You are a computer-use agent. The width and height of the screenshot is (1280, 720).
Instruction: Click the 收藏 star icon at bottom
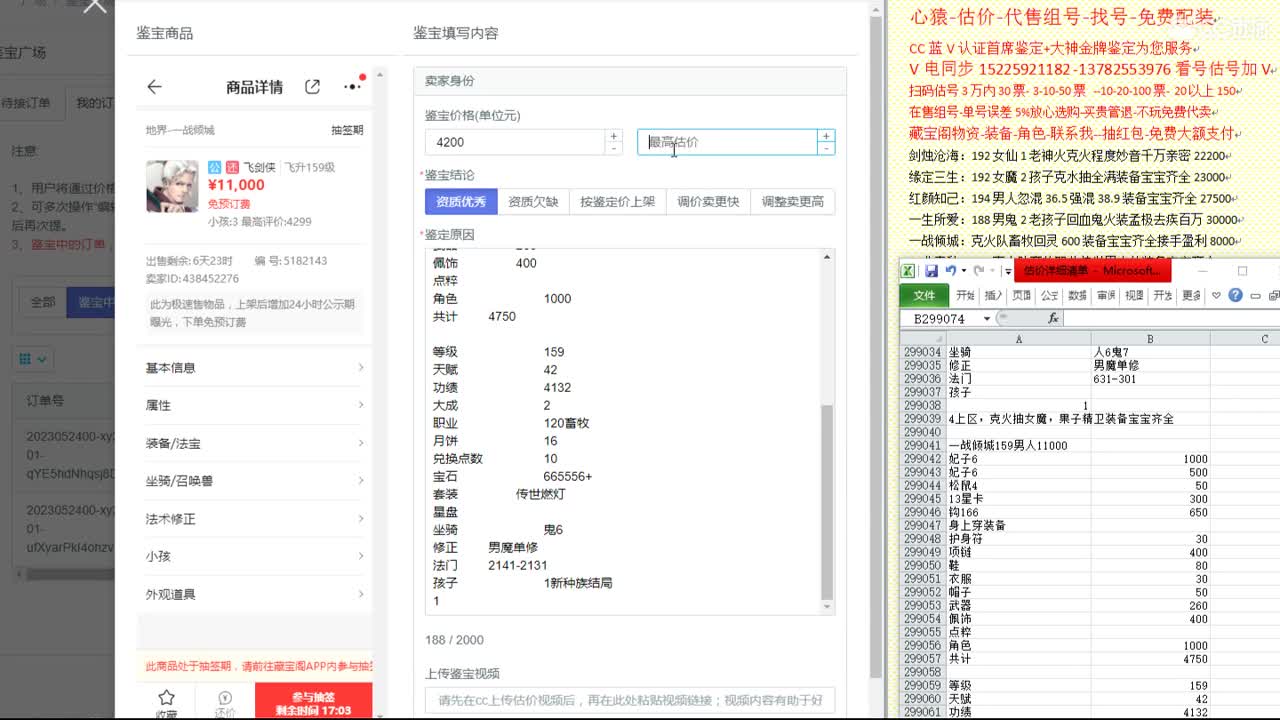click(166, 699)
